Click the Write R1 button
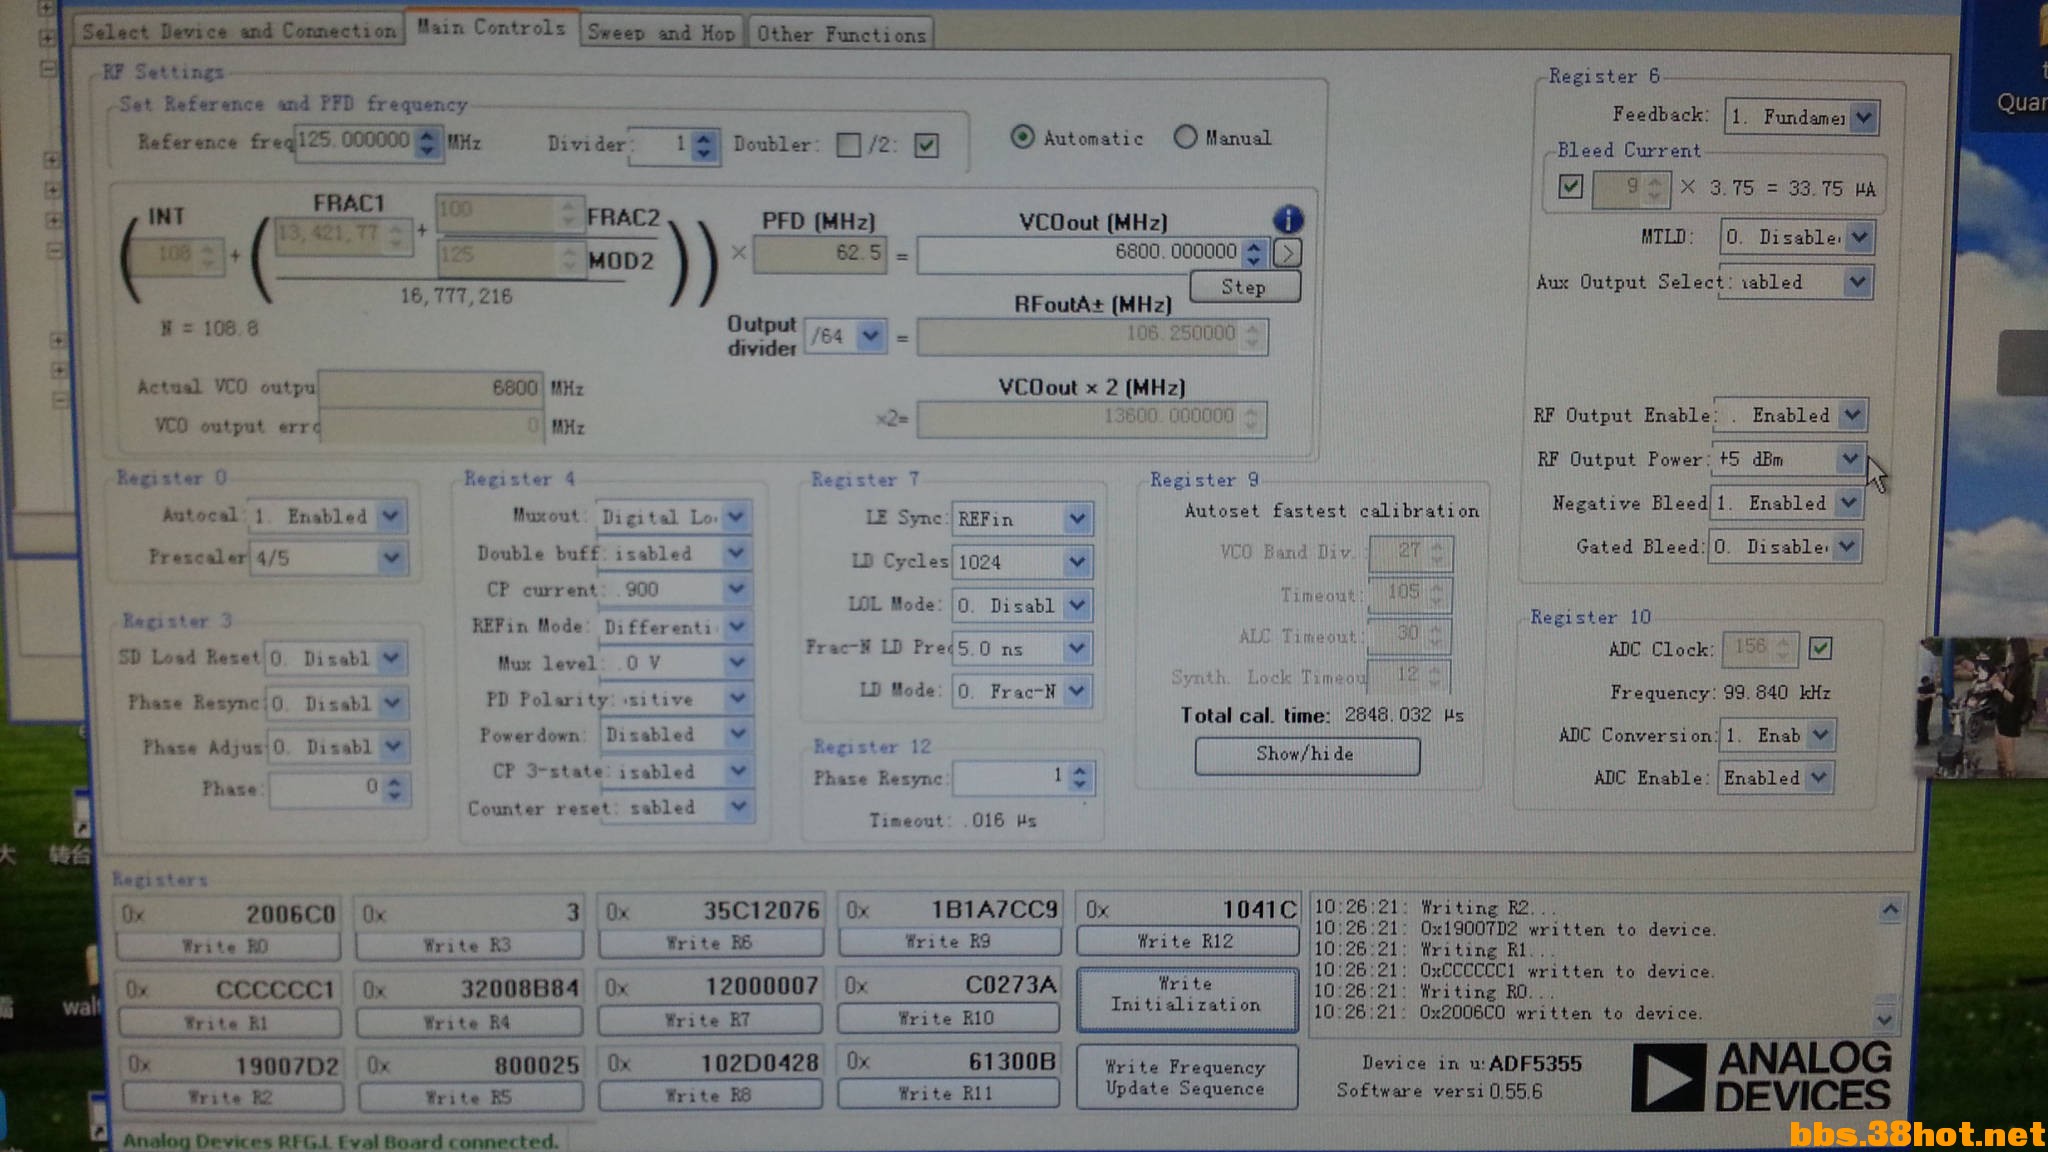The width and height of the screenshot is (2048, 1152). point(229,1022)
